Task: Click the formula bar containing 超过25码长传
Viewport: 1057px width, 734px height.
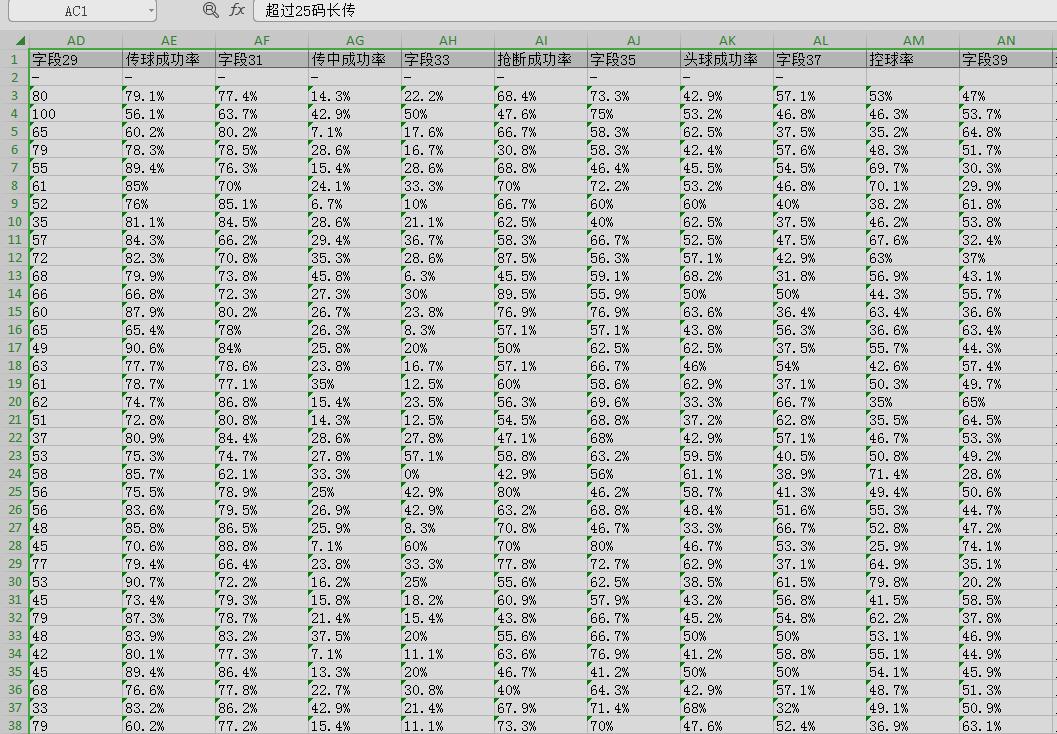Action: click(x=650, y=10)
